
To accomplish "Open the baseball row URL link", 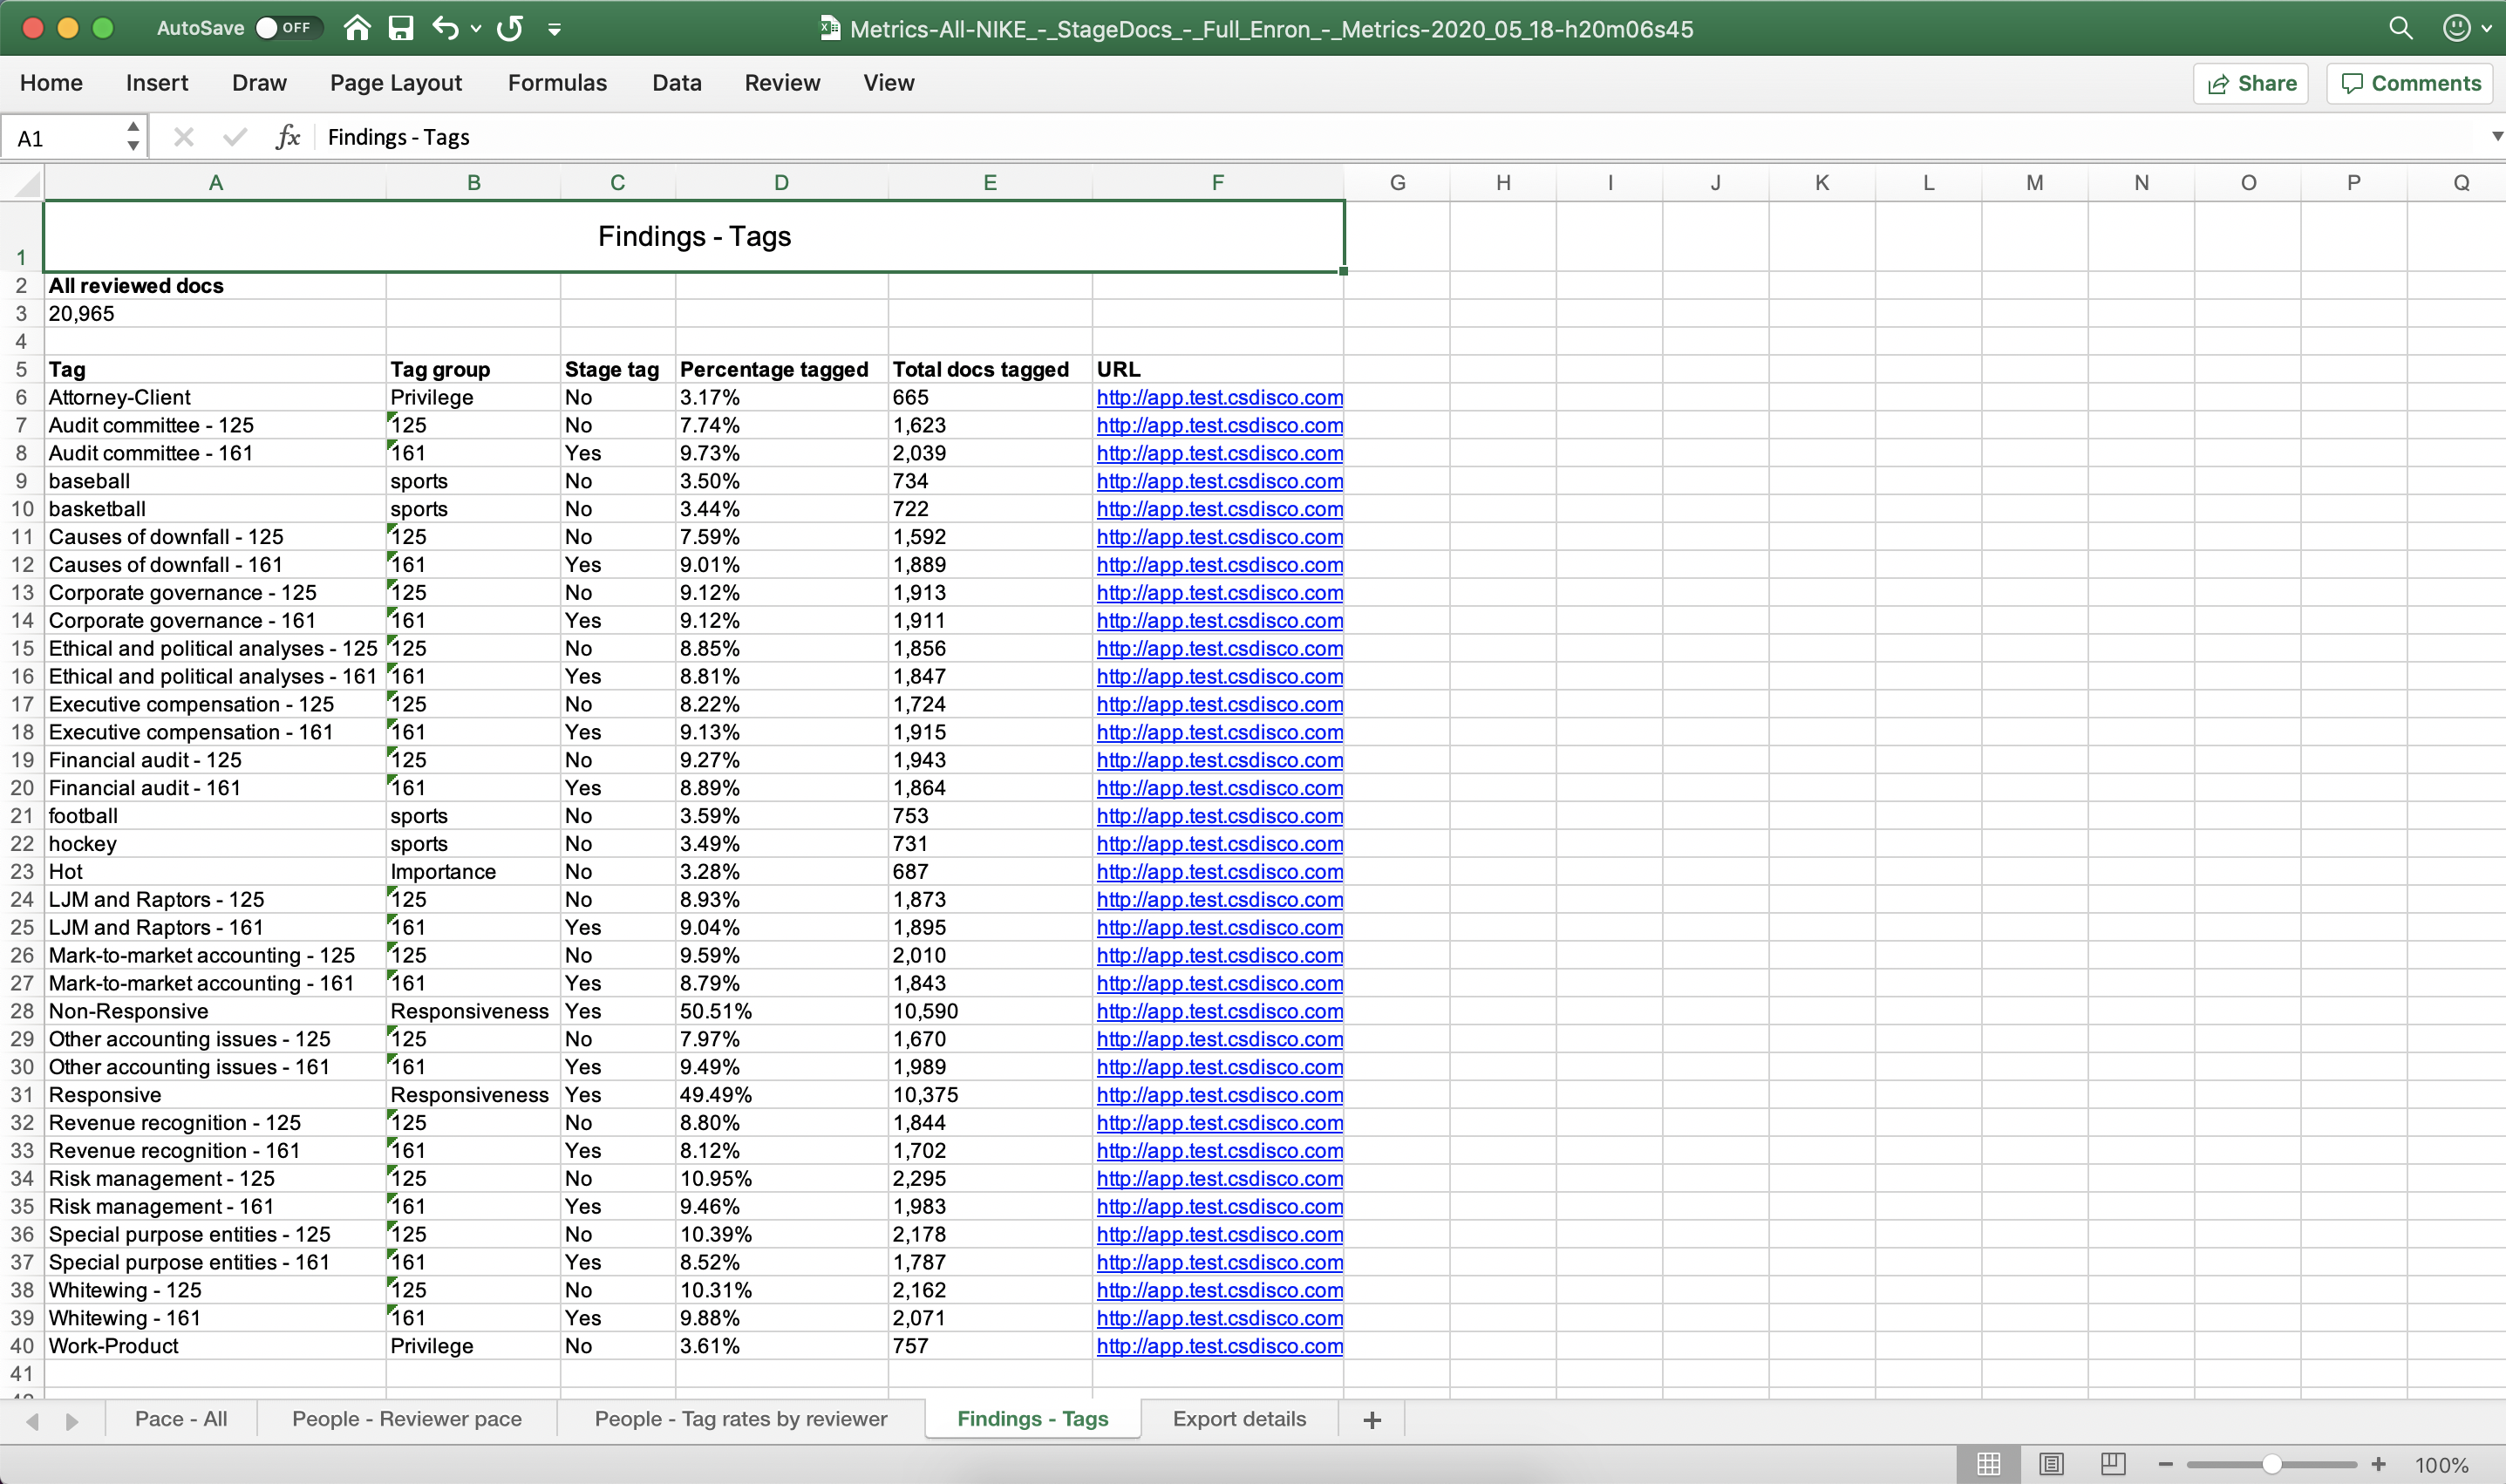I will 1219,481.
